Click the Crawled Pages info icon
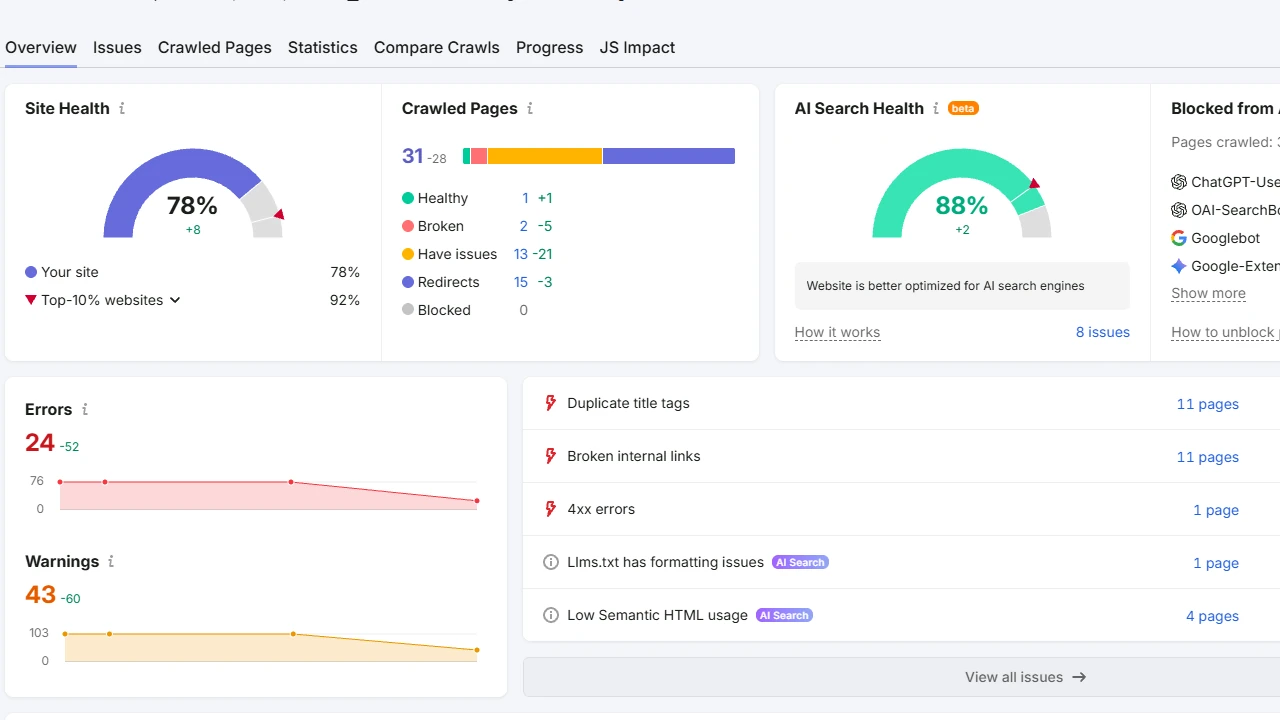The width and height of the screenshot is (1280, 720). (530, 108)
